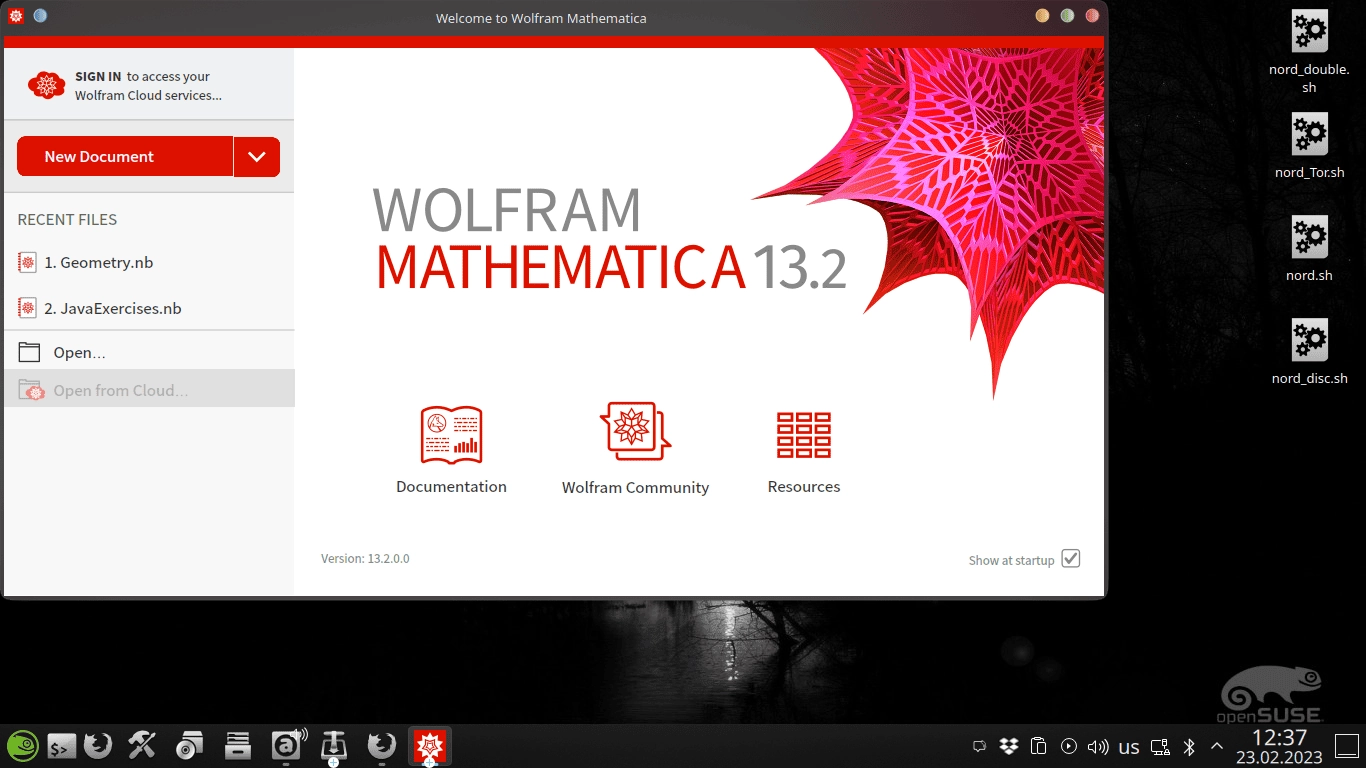Image resolution: width=1366 pixels, height=768 pixels.
Task: Open the volume control tray icon
Action: 1098,746
